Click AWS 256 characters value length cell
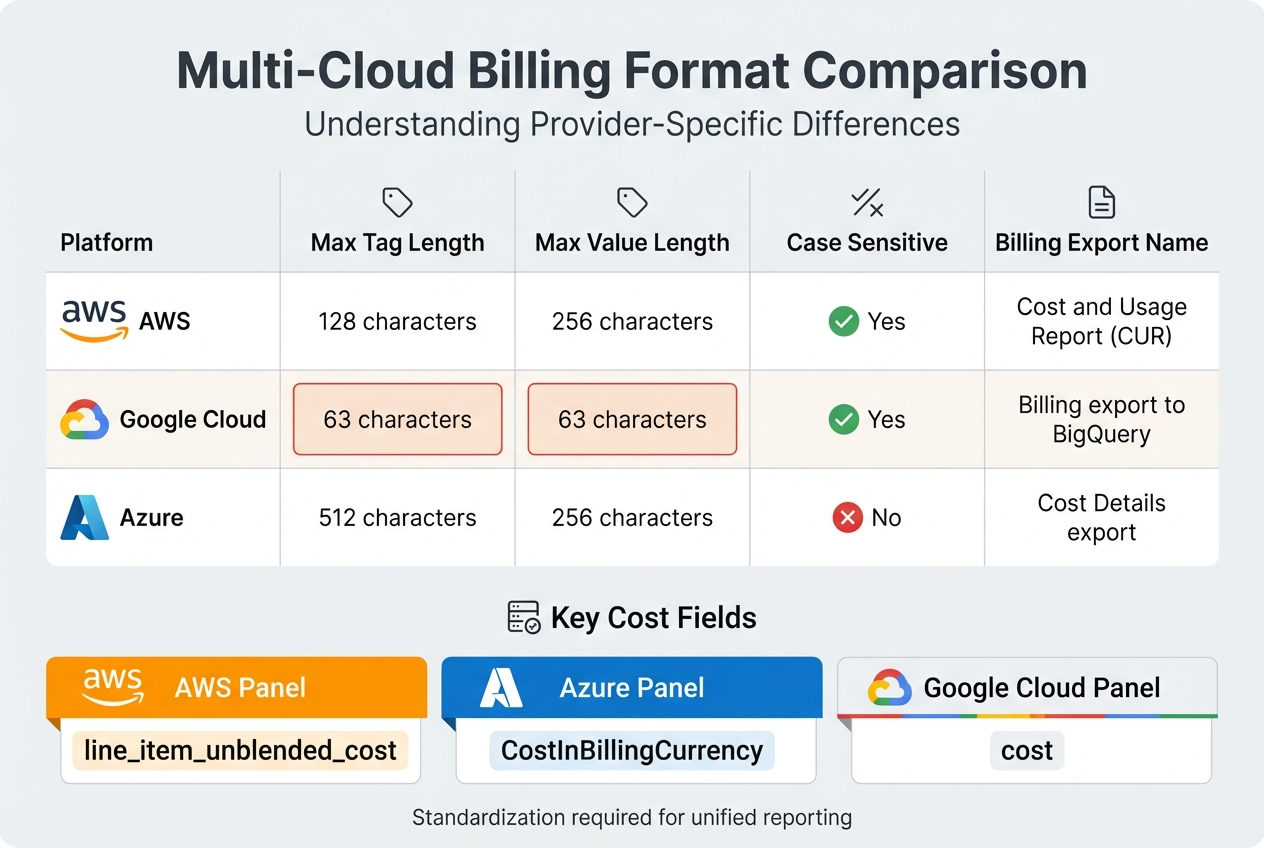The width and height of the screenshot is (1264, 848). 632,322
